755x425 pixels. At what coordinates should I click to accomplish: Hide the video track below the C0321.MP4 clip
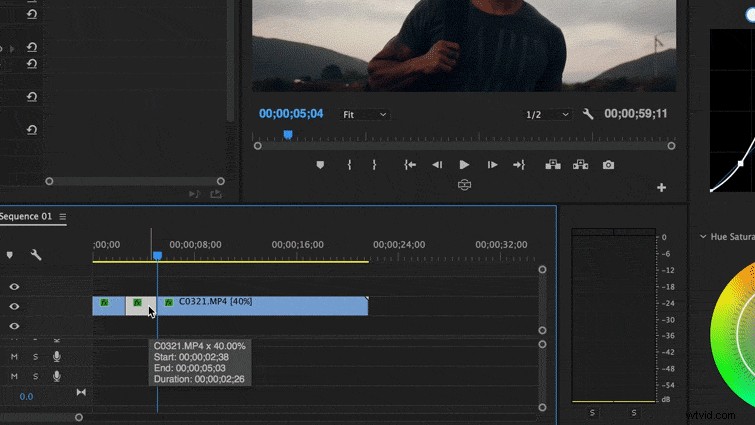coord(14,326)
